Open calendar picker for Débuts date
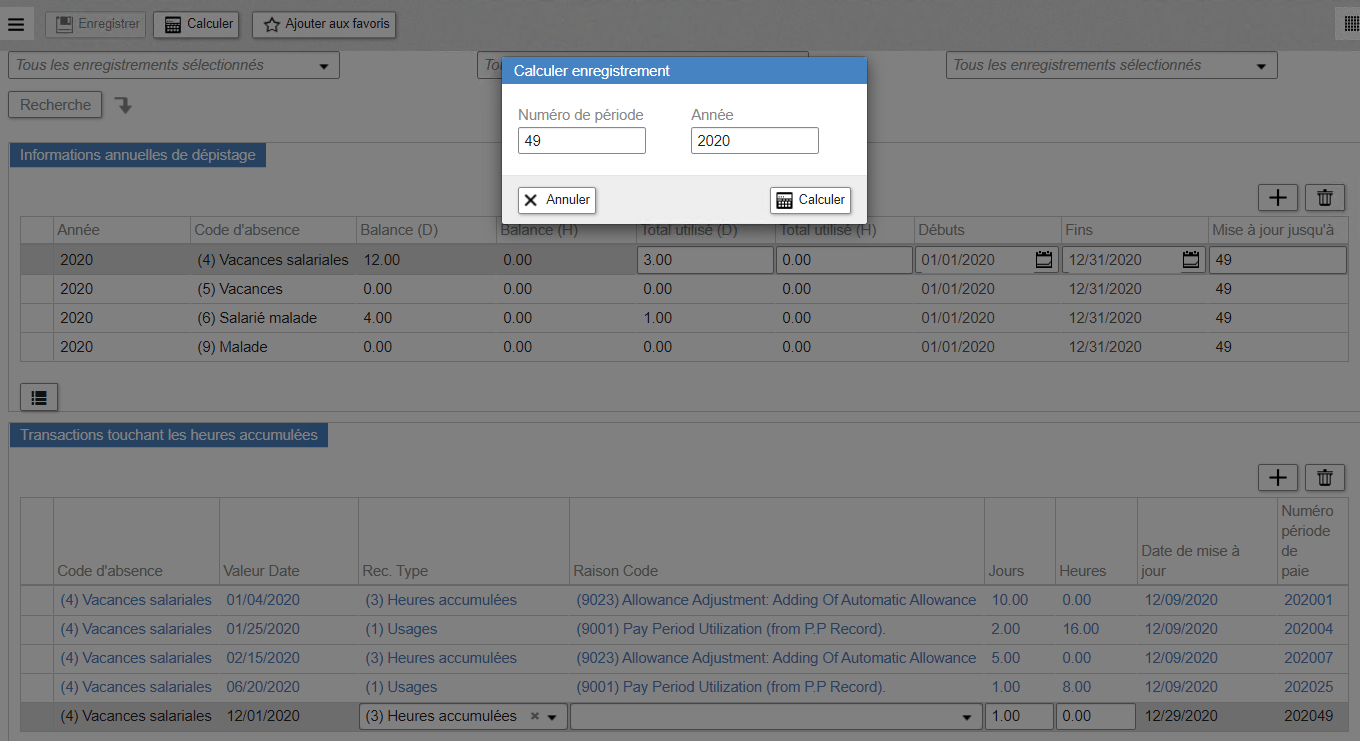Screen dimensions: 1360x741 [1044, 260]
